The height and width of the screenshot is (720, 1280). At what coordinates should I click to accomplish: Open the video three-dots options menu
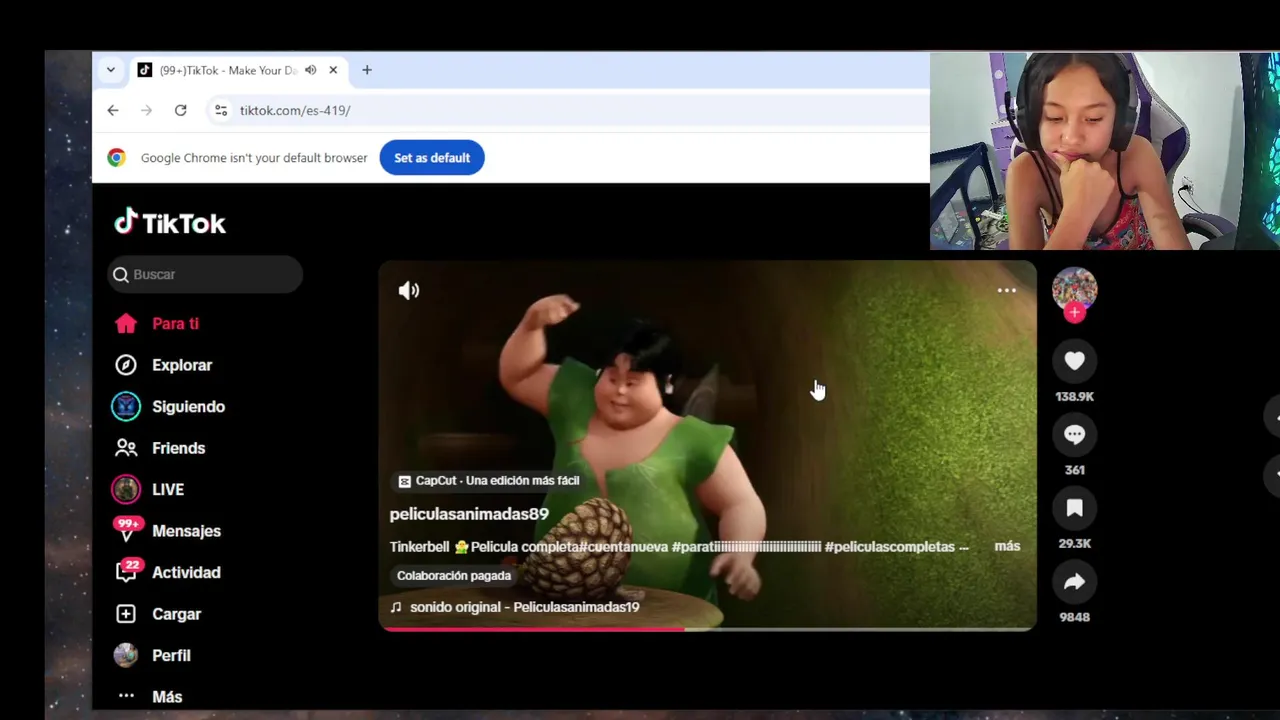1006,291
